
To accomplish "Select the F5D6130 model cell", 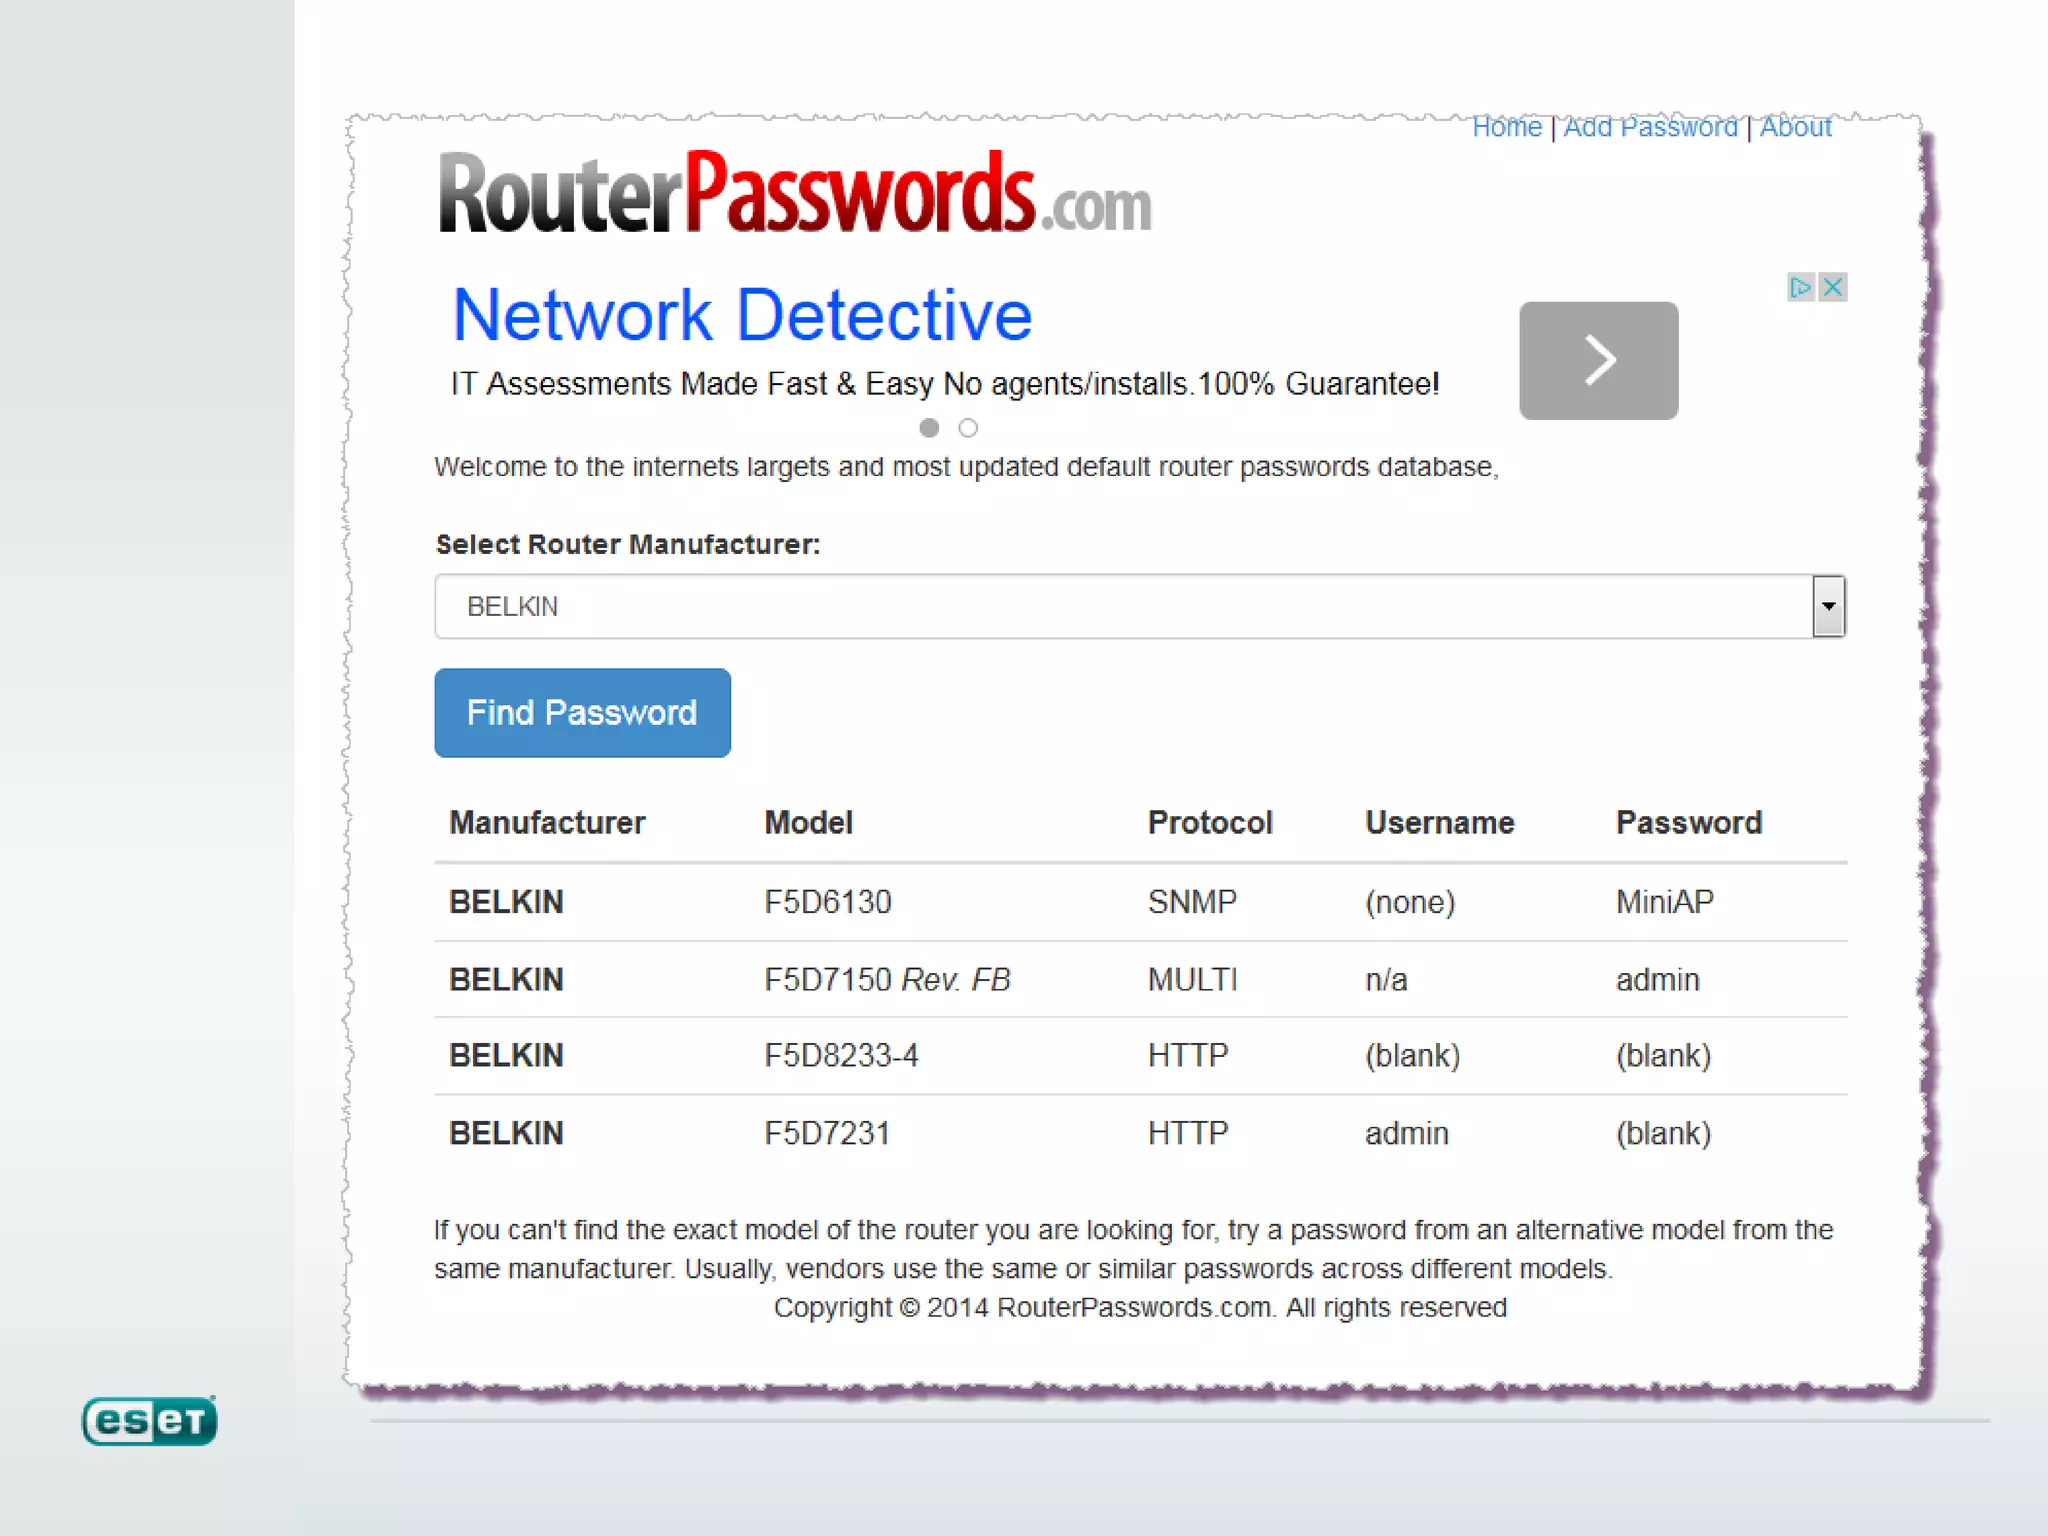I will (x=828, y=902).
